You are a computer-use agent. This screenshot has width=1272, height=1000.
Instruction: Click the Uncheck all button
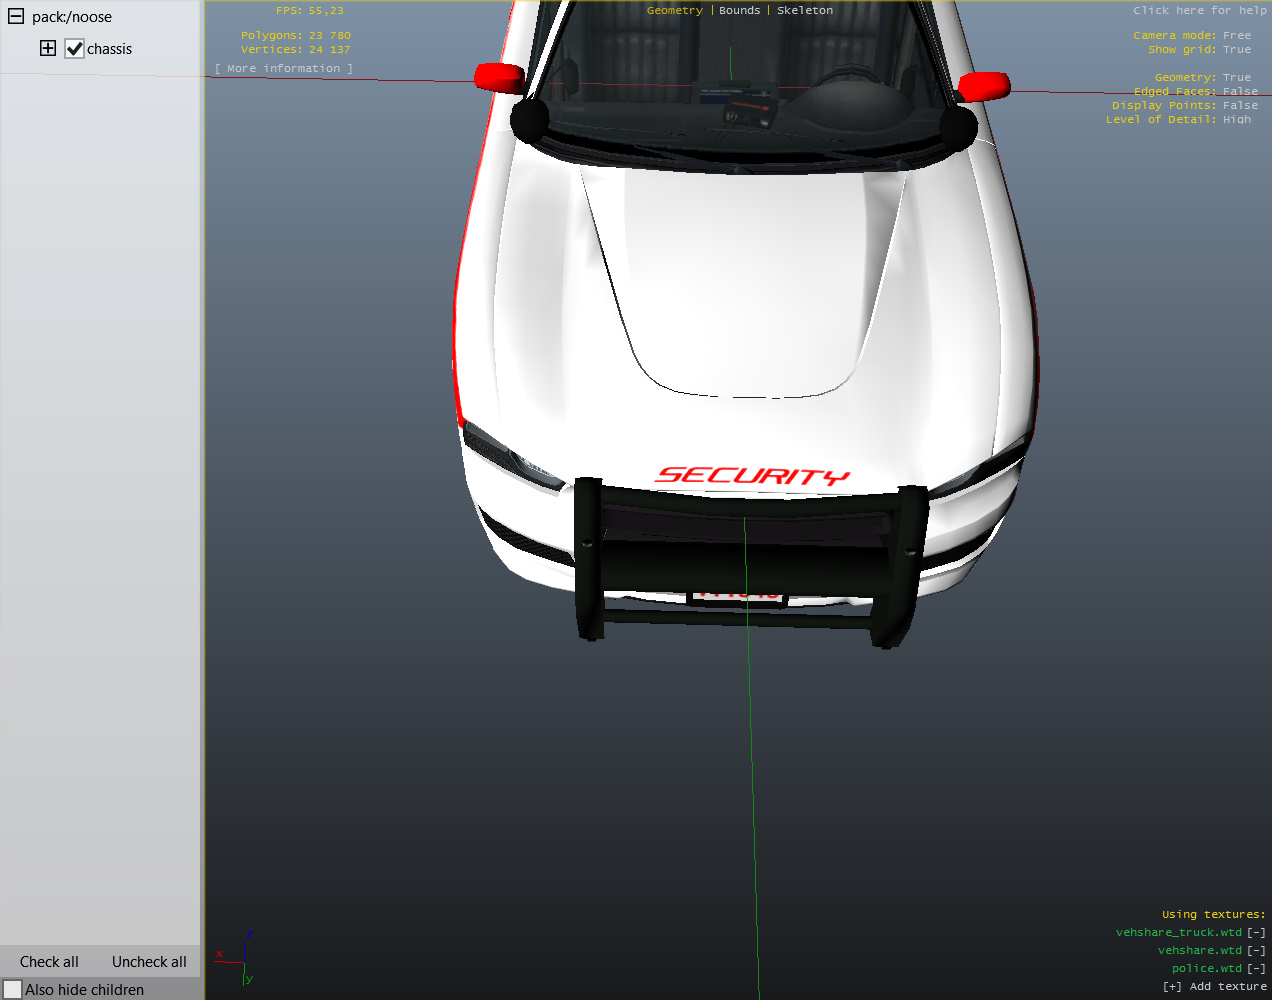click(x=149, y=962)
